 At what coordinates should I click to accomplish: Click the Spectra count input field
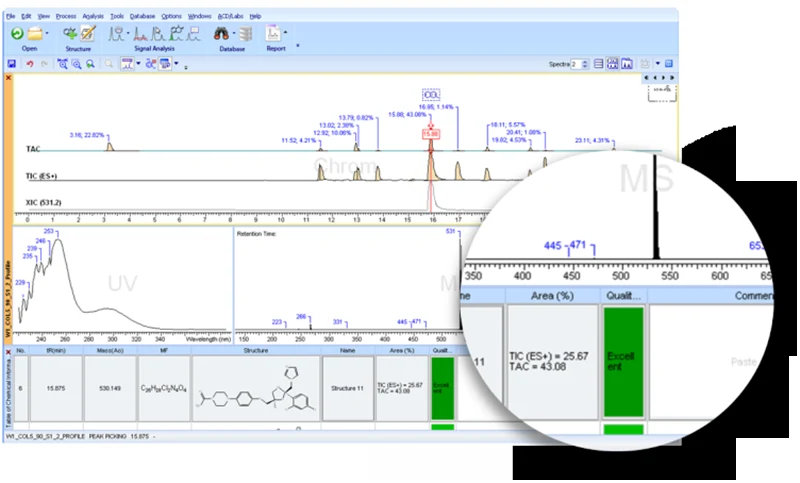pos(576,64)
